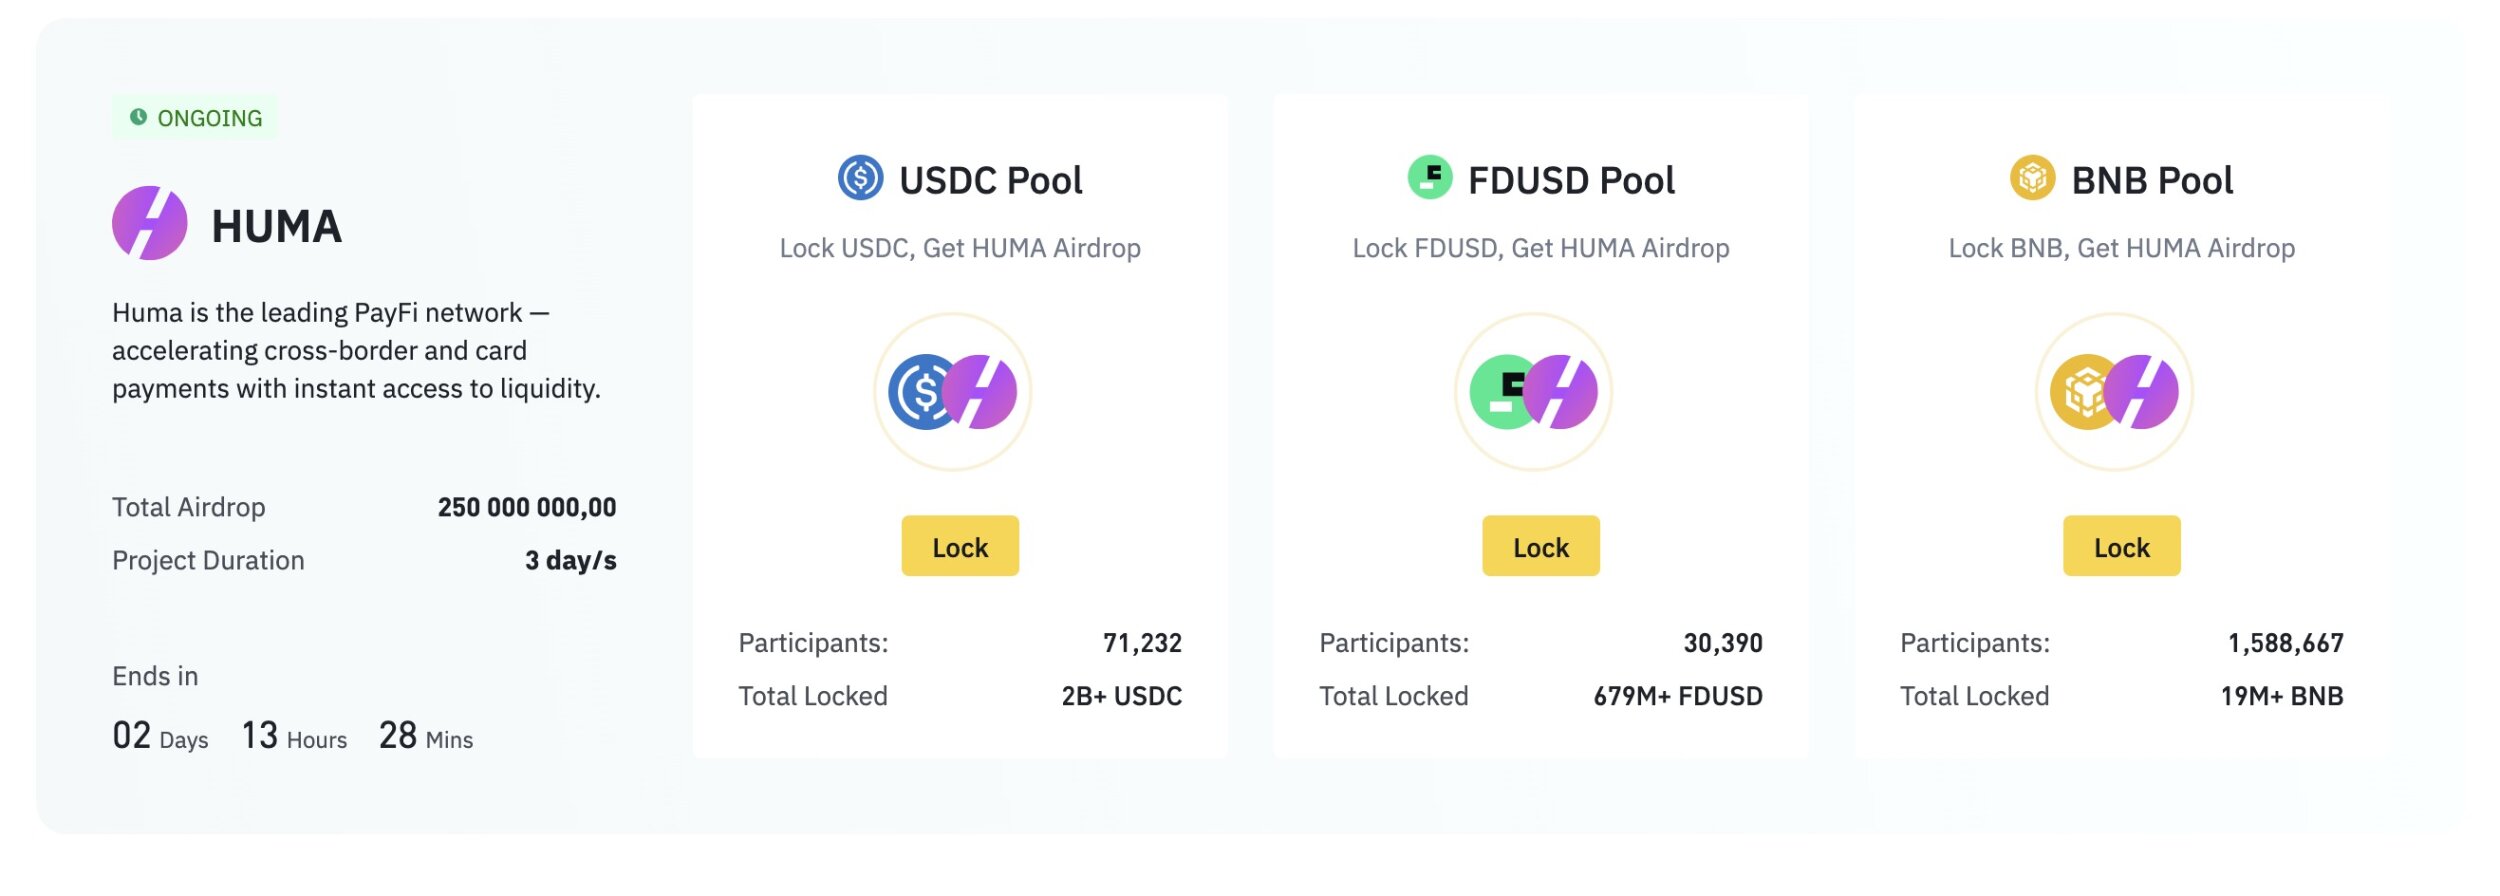The height and width of the screenshot is (896, 2500).
Task: Click the 1,588,667 participants count
Action: pyautogui.click(x=2285, y=643)
